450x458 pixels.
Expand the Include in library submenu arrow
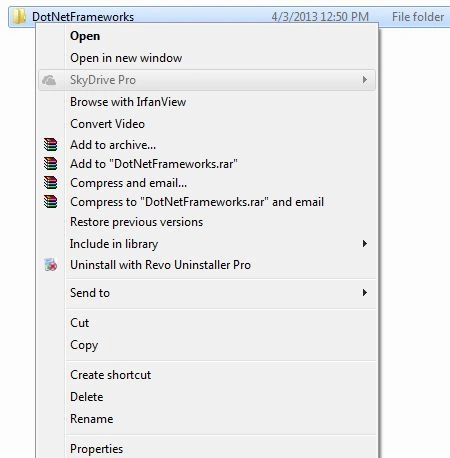point(364,244)
